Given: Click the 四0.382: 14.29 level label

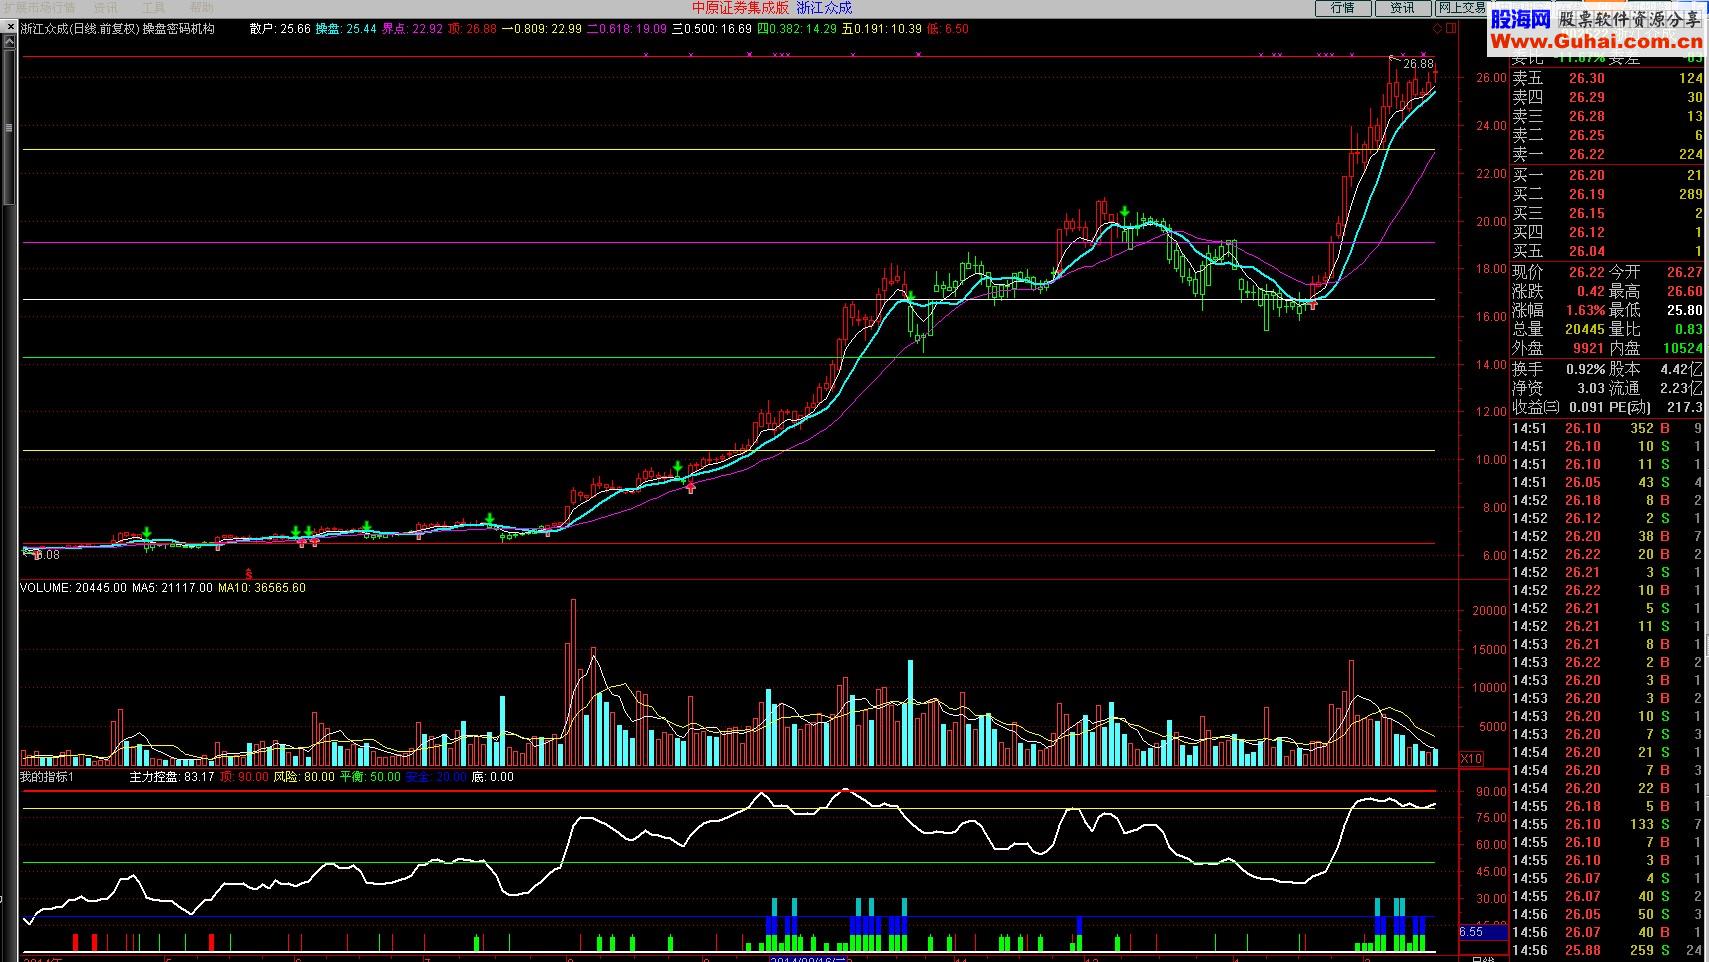Looking at the screenshot, I should 797,29.
